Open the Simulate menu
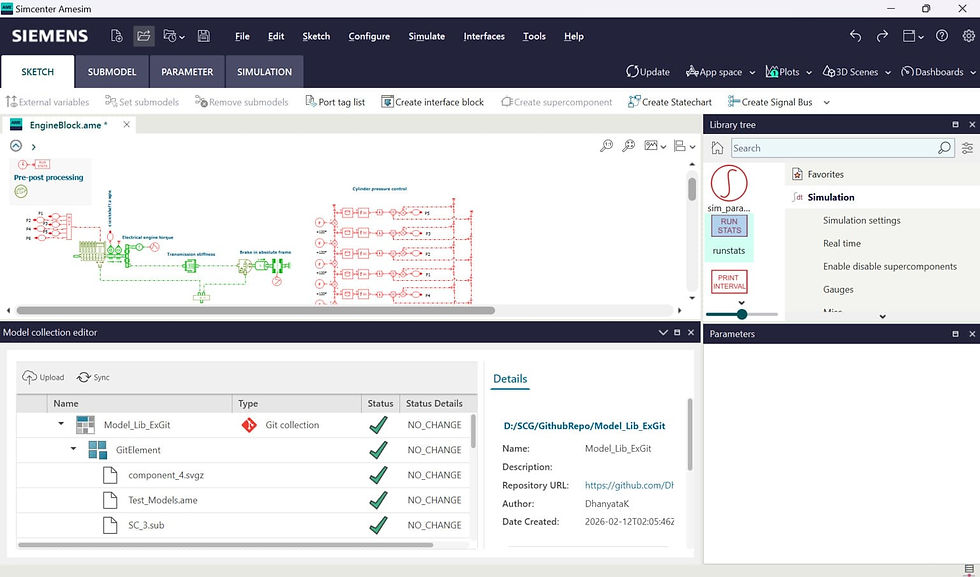This screenshot has width=980, height=577. click(x=426, y=36)
